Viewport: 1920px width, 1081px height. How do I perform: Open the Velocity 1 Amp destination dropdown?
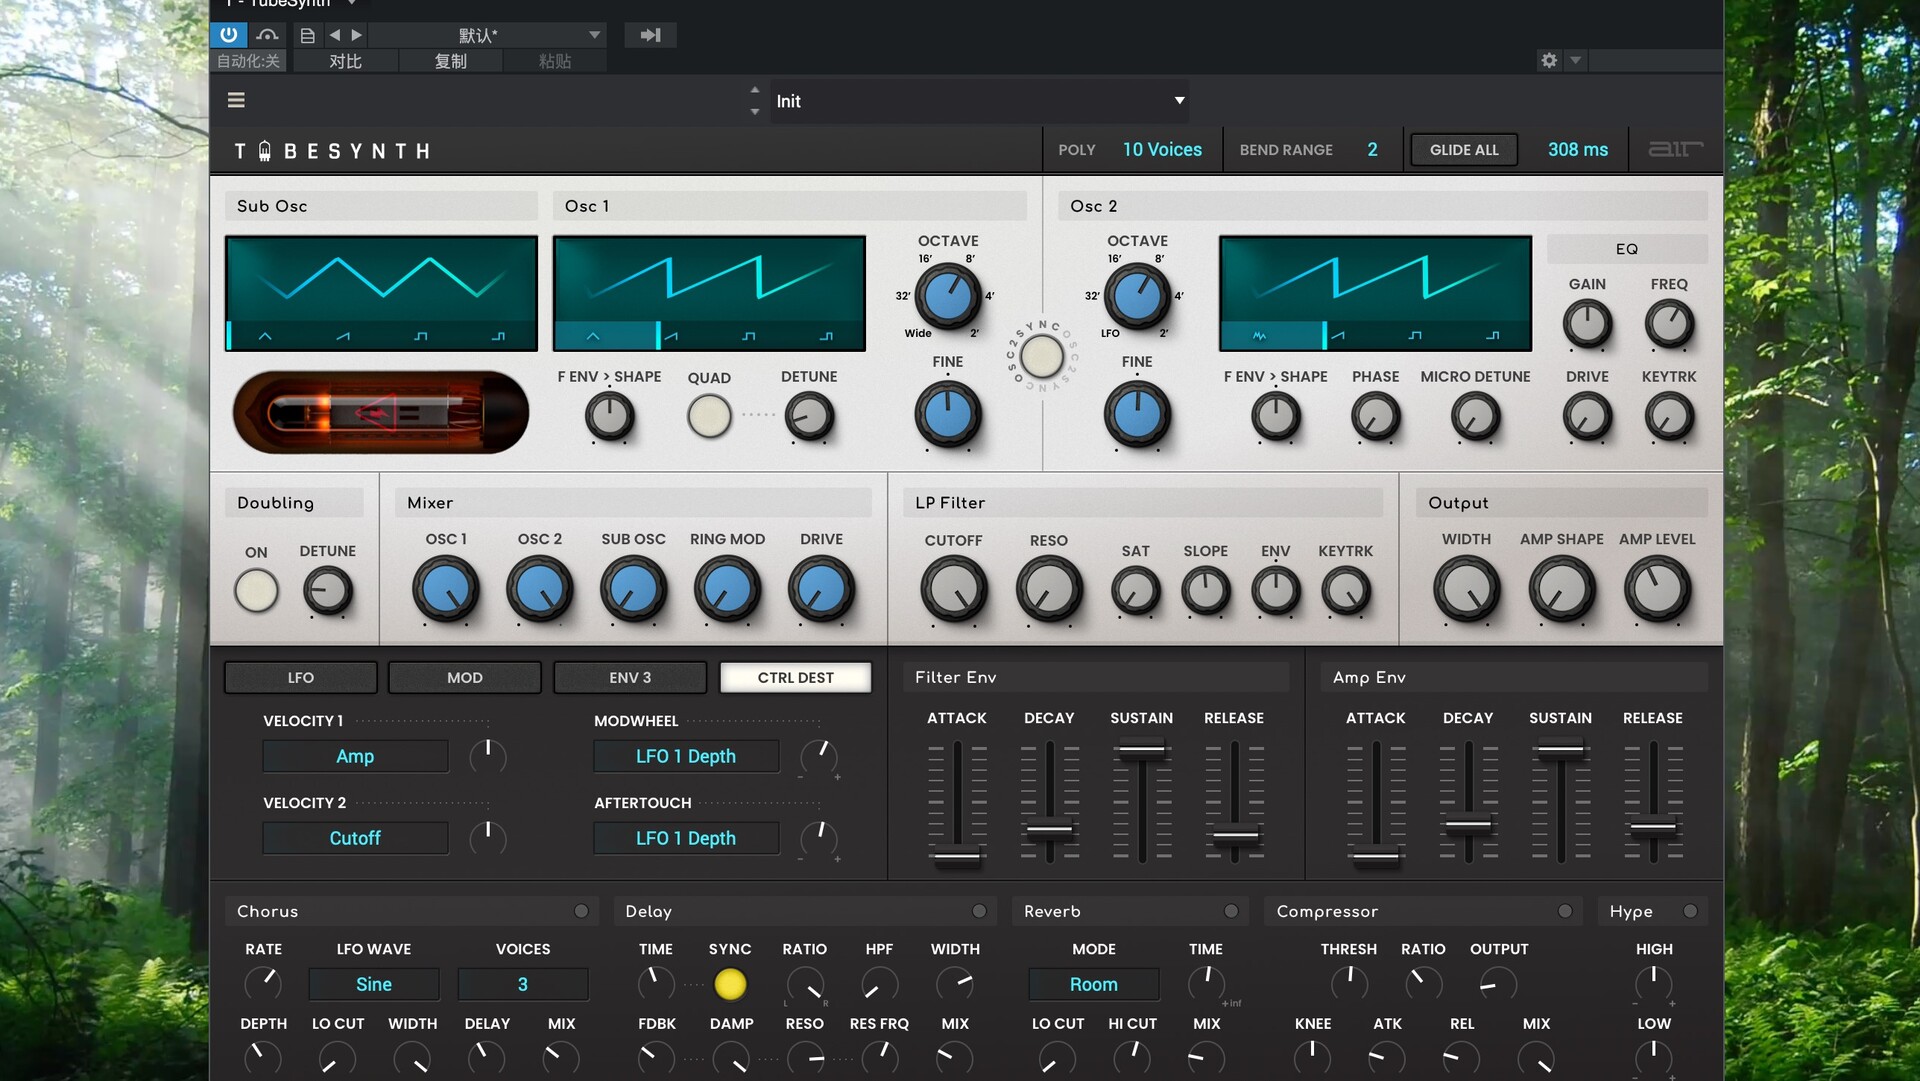355,757
